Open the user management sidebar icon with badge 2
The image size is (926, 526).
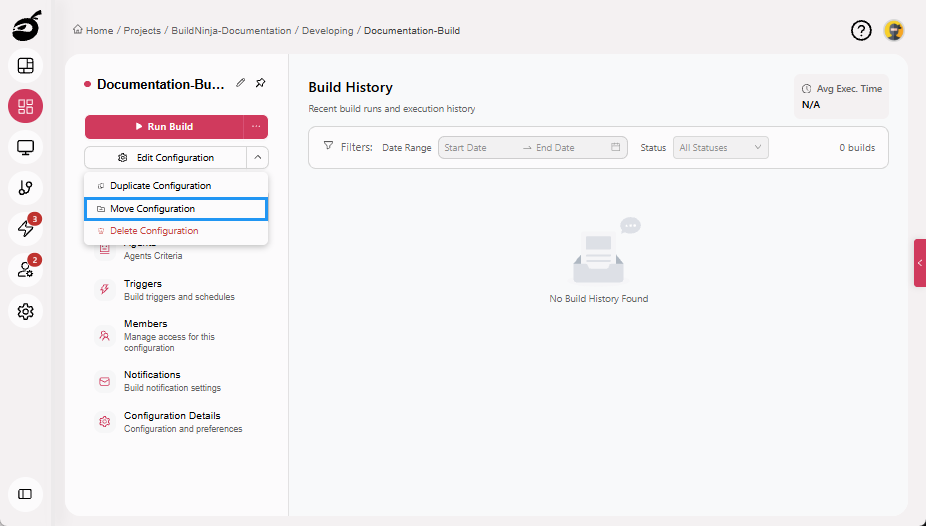(x=25, y=270)
